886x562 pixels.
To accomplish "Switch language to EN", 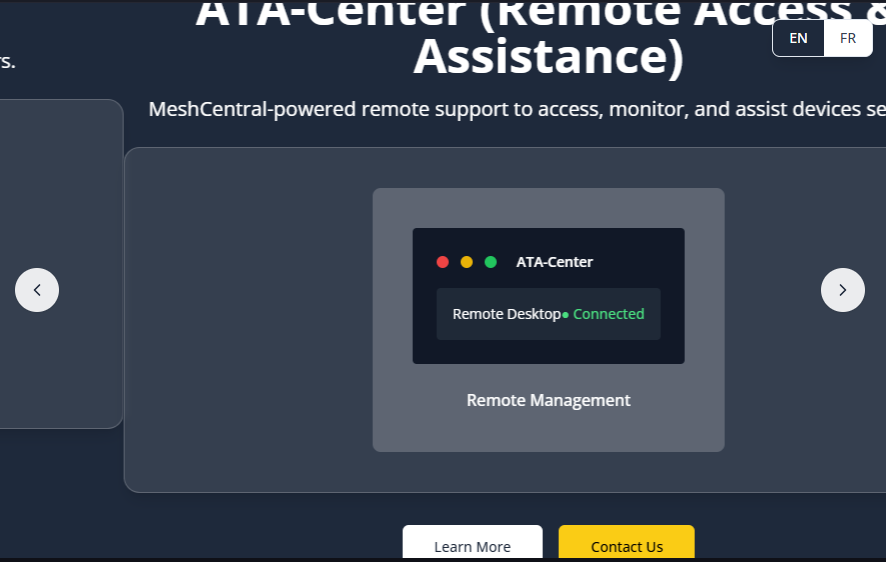I will pyautogui.click(x=798, y=38).
